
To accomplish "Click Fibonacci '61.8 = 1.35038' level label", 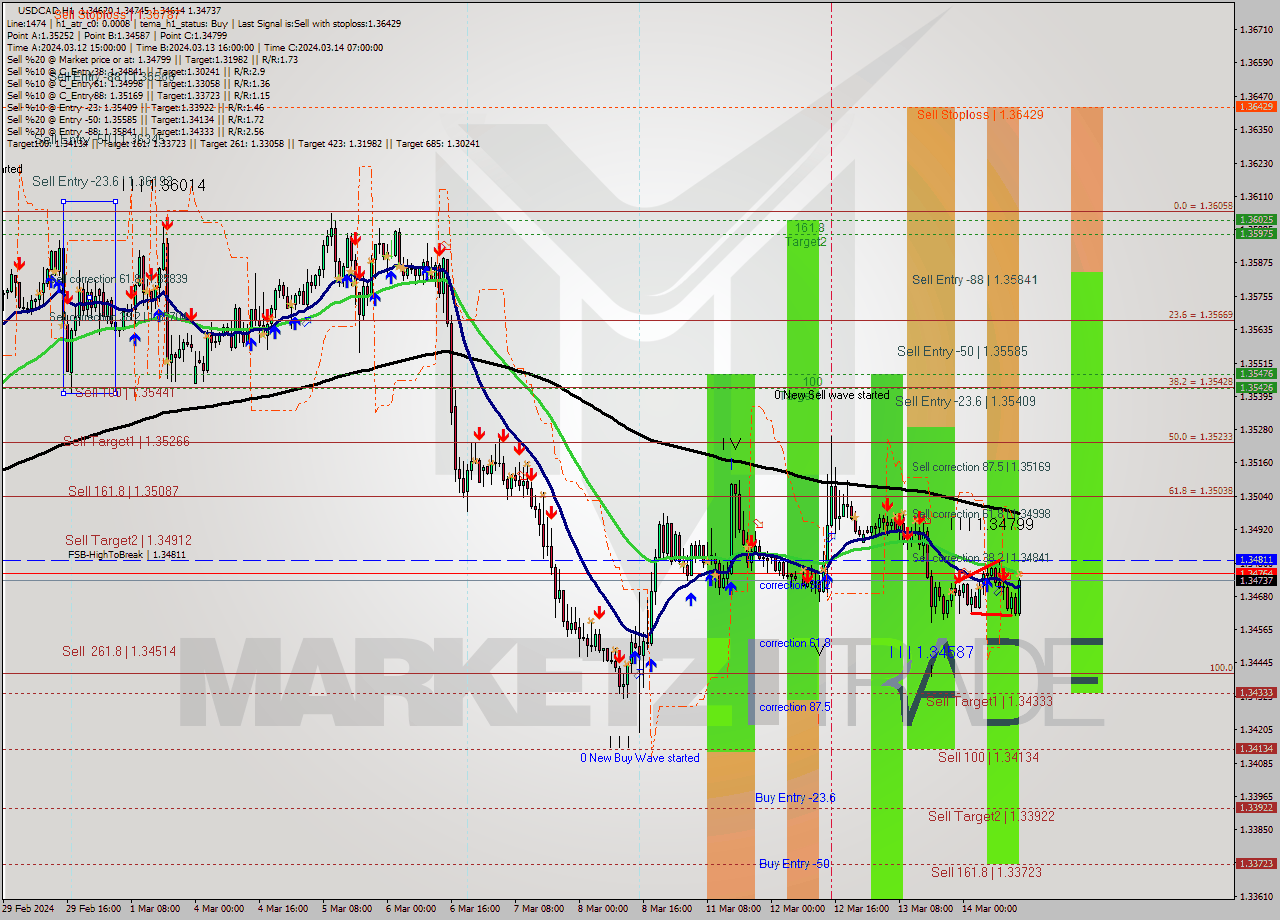I will pos(1201,491).
